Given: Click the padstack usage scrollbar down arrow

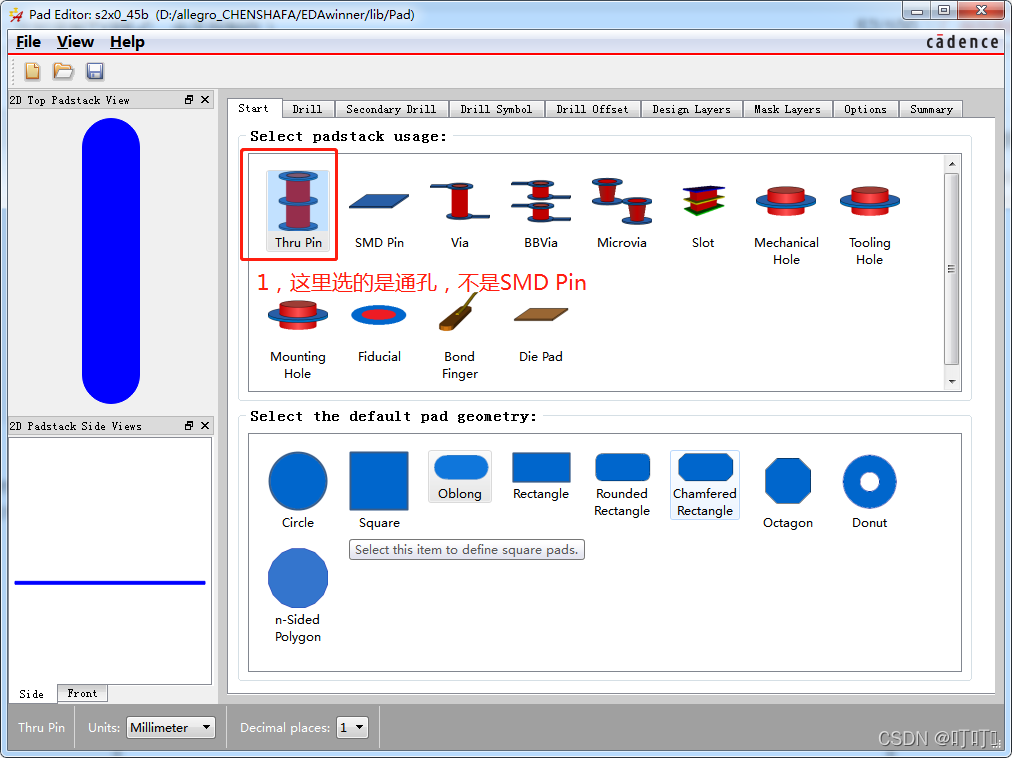Looking at the screenshot, I should click(x=952, y=382).
